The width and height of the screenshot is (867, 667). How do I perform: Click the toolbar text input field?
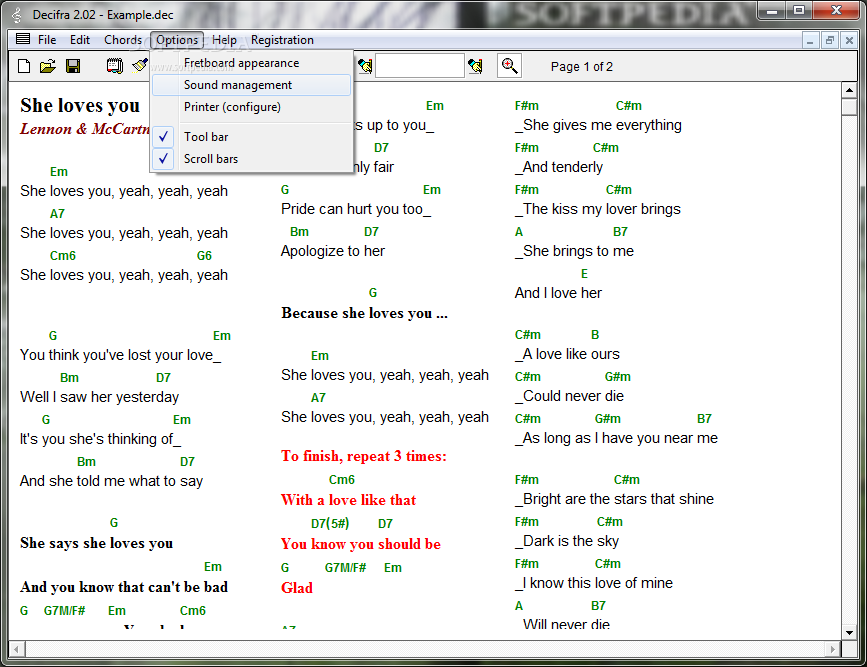[420, 66]
